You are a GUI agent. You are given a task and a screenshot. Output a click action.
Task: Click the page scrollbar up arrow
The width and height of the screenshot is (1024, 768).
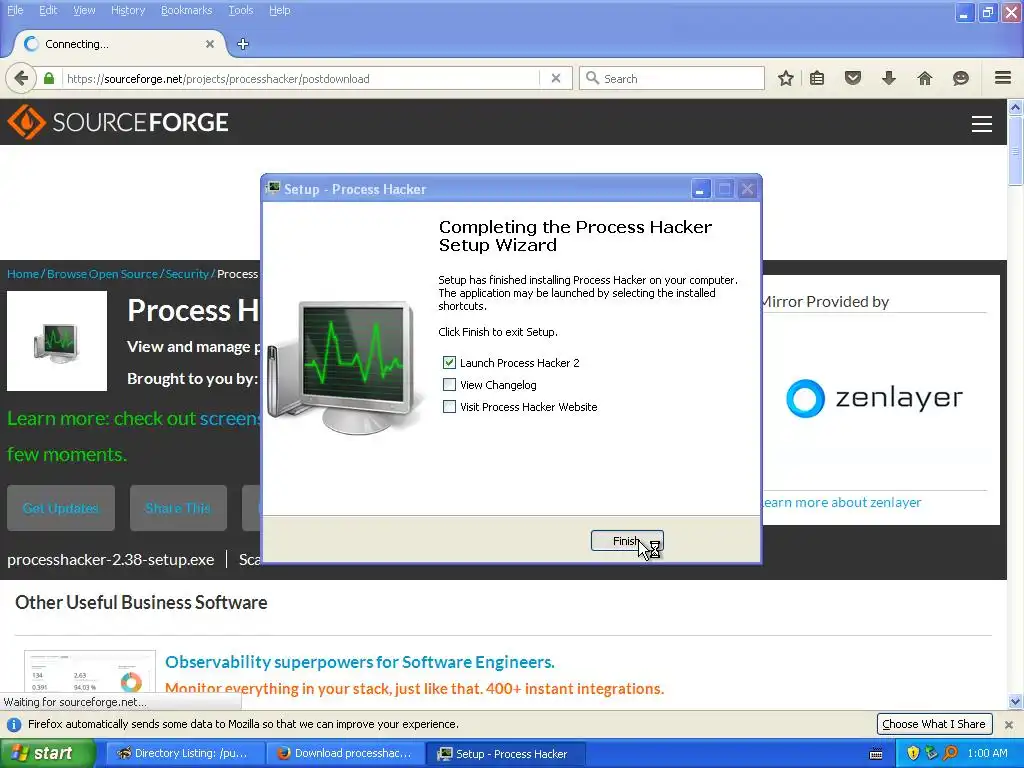tap(1016, 107)
